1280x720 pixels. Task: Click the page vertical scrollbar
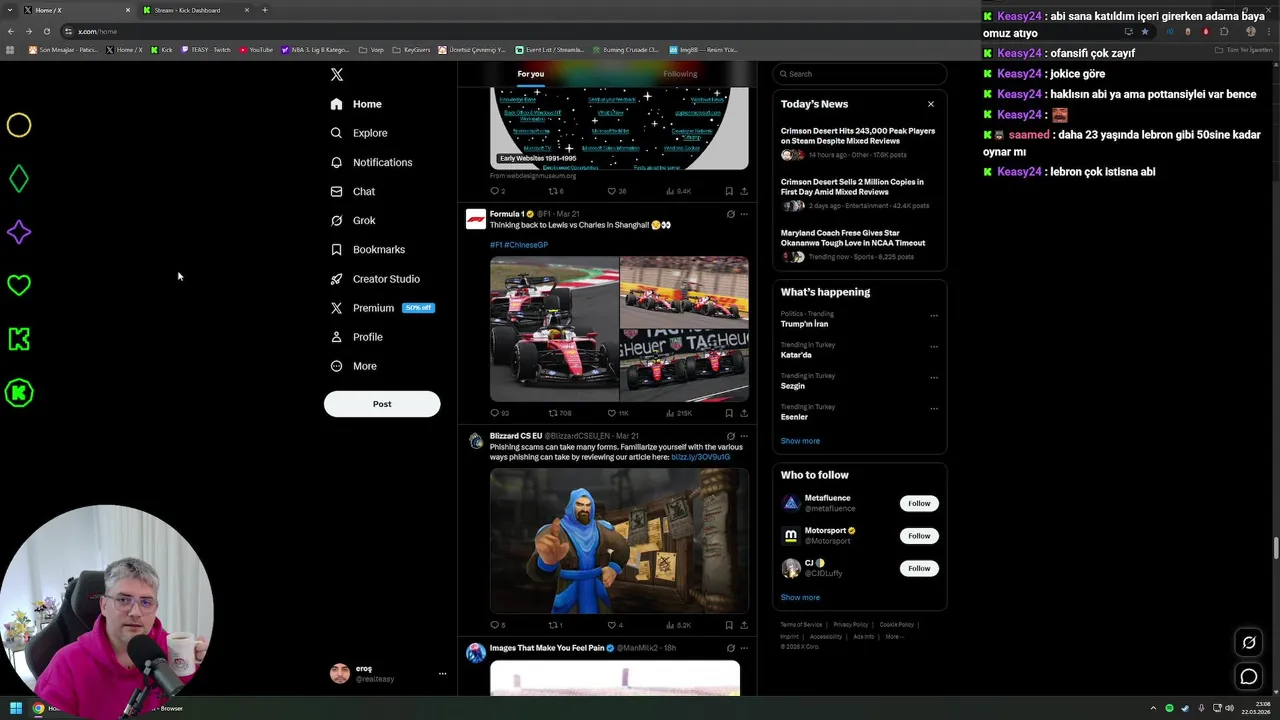[x=1275, y=549]
